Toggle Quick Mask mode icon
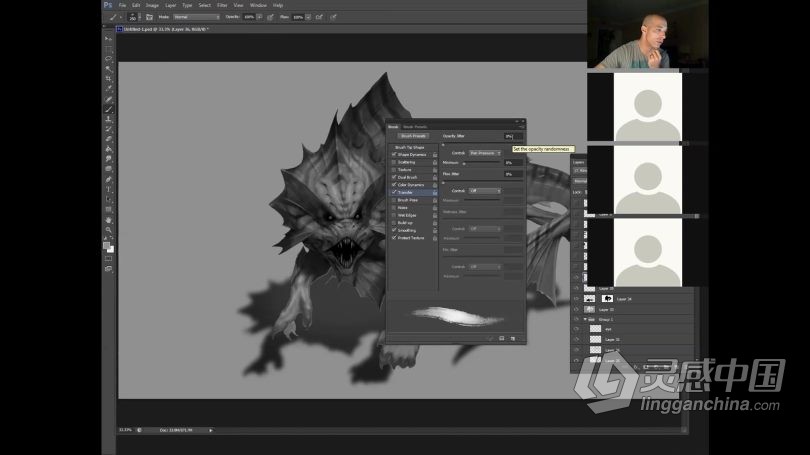The height and width of the screenshot is (455, 810). pyautogui.click(x=108, y=259)
